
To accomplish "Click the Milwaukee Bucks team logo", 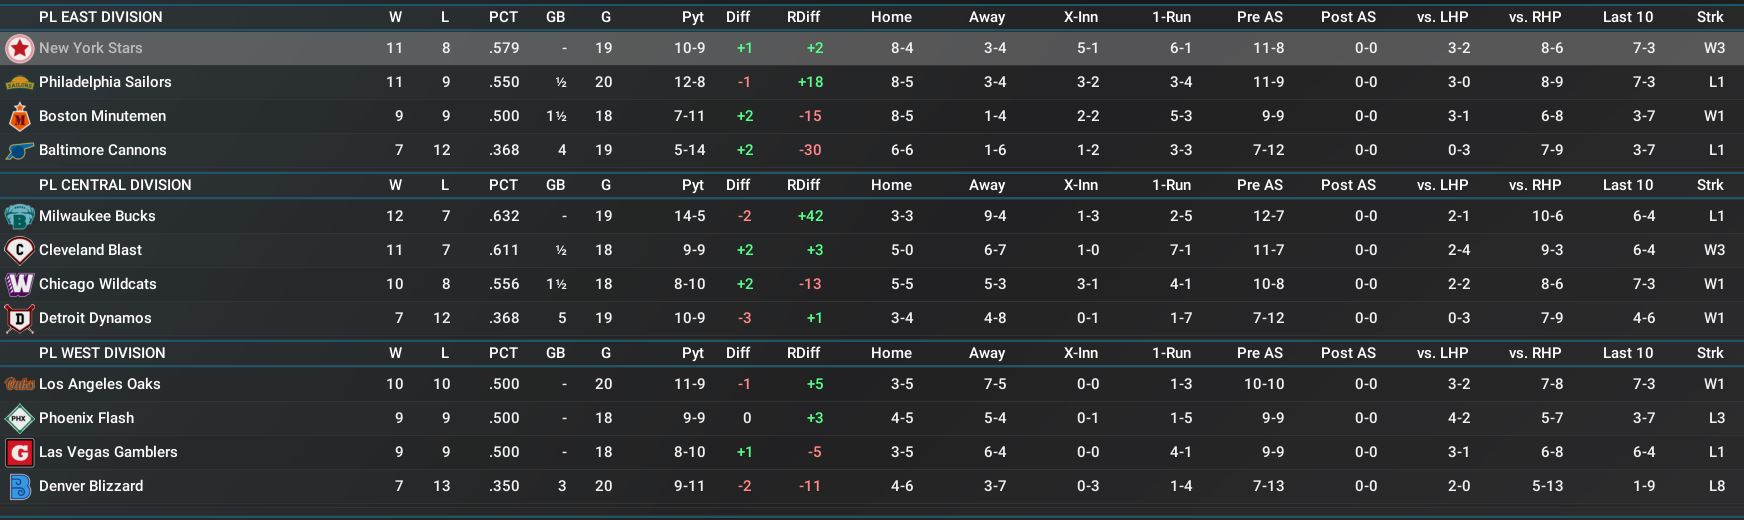I will click(x=19, y=216).
